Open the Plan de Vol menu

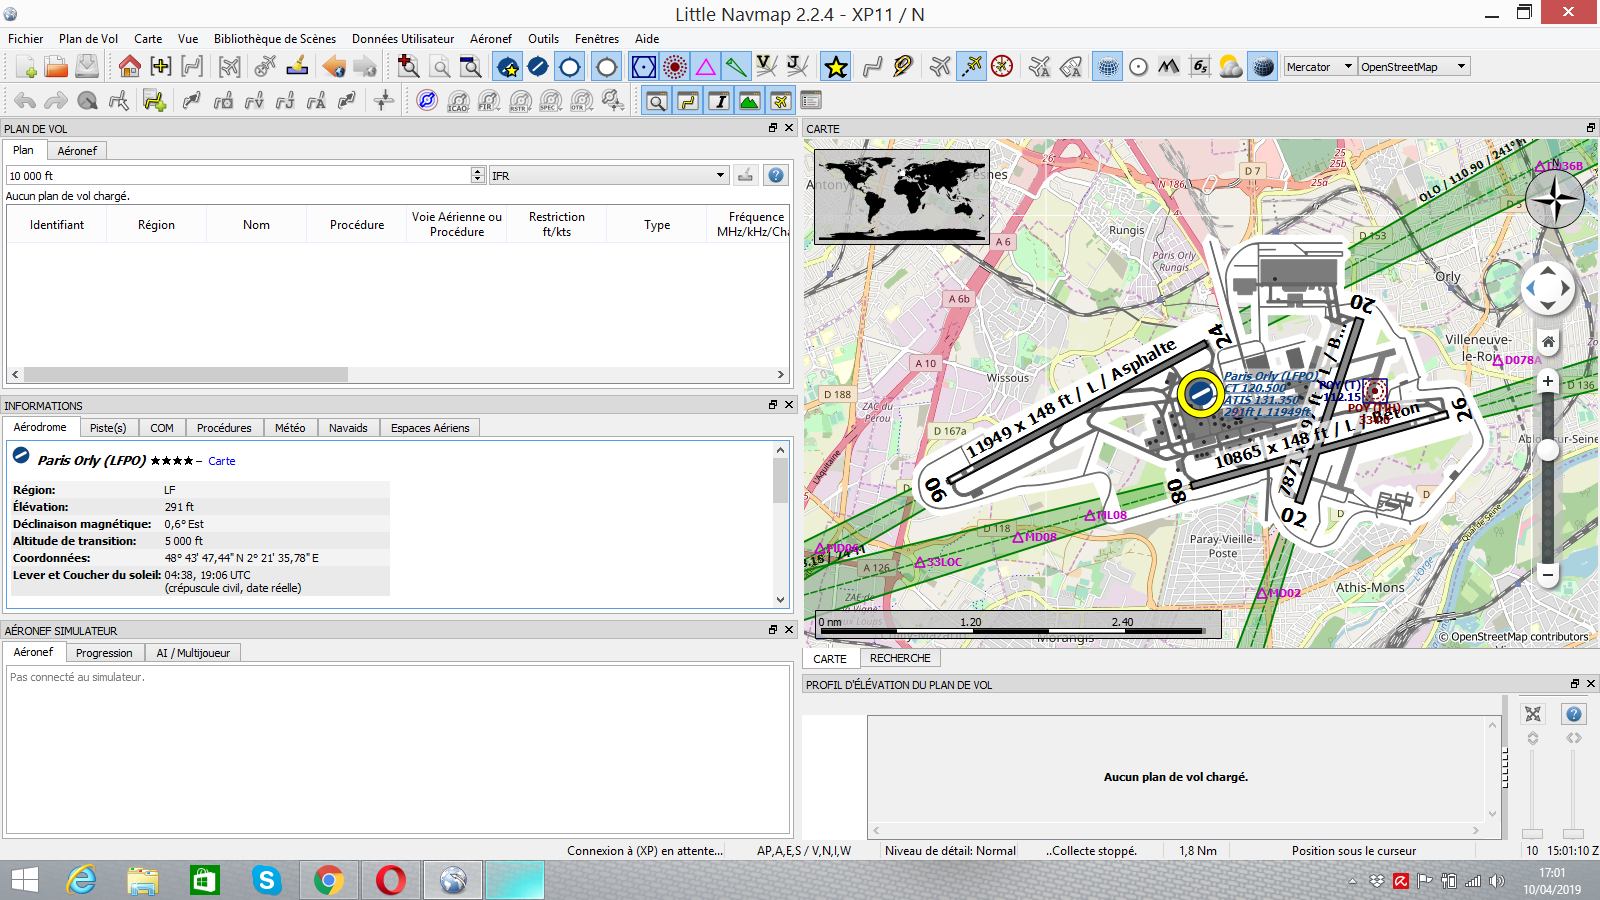(88, 39)
